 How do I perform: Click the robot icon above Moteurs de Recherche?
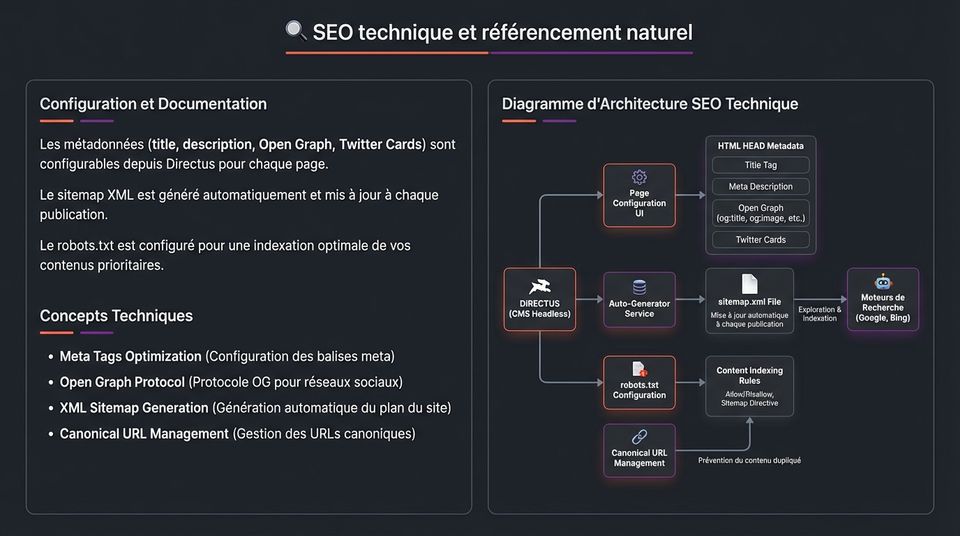point(883,282)
